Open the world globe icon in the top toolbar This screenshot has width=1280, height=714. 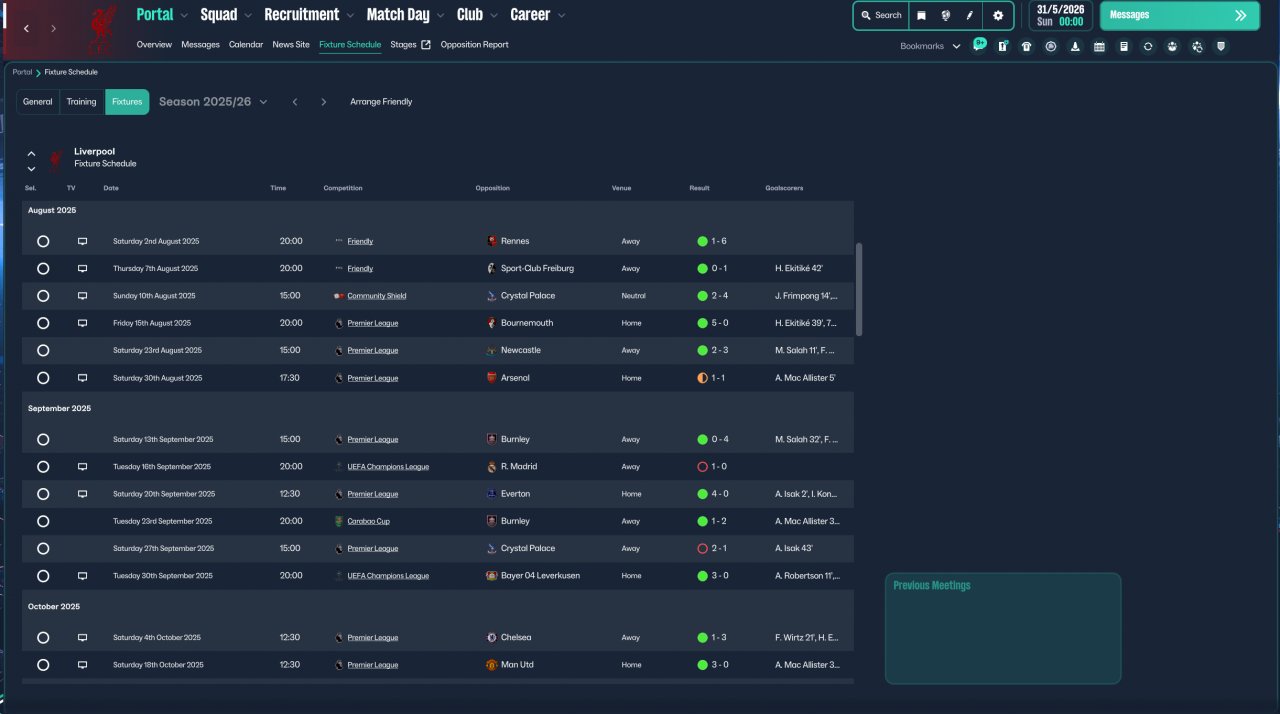pos(945,16)
